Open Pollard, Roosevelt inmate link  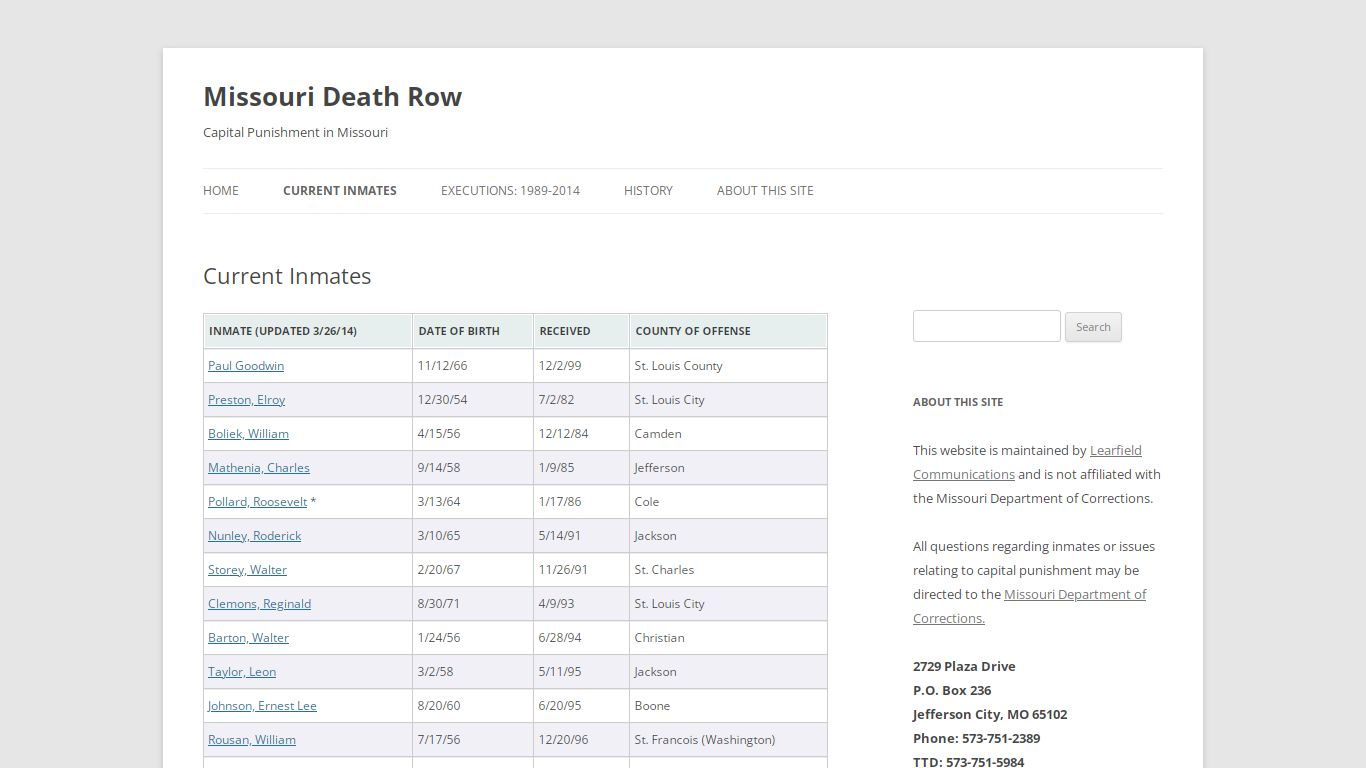pyautogui.click(x=257, y=502)
